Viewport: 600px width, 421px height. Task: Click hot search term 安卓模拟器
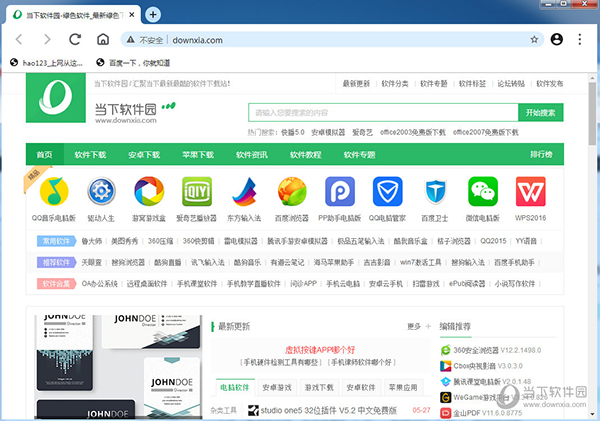coord(328,132)
